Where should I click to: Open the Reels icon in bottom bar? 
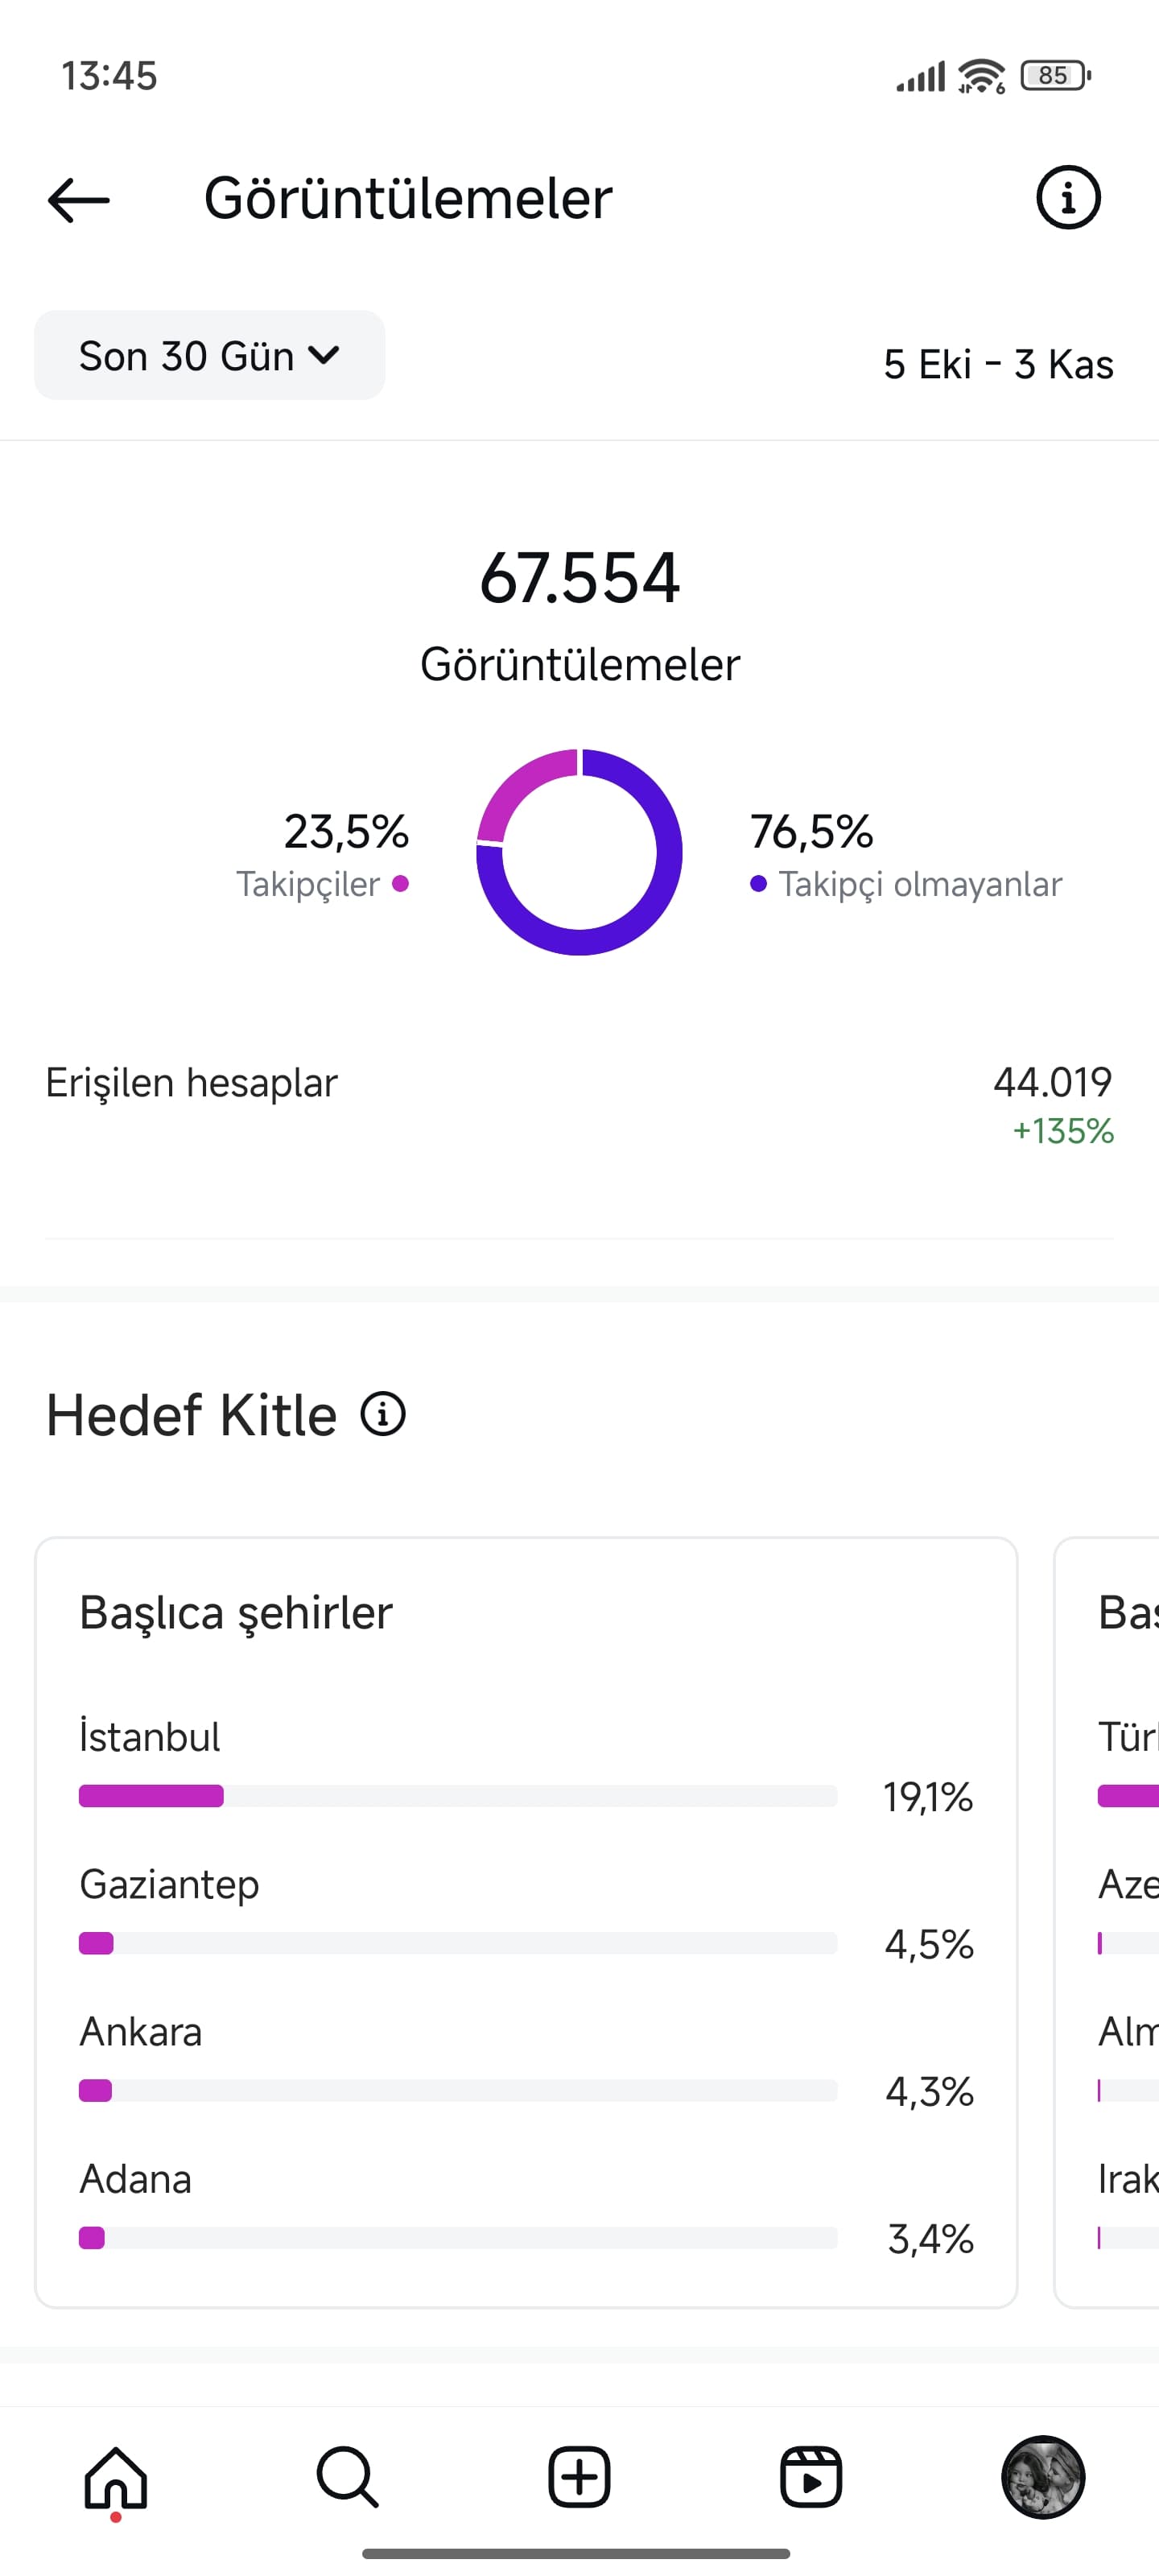point(810,2478)
